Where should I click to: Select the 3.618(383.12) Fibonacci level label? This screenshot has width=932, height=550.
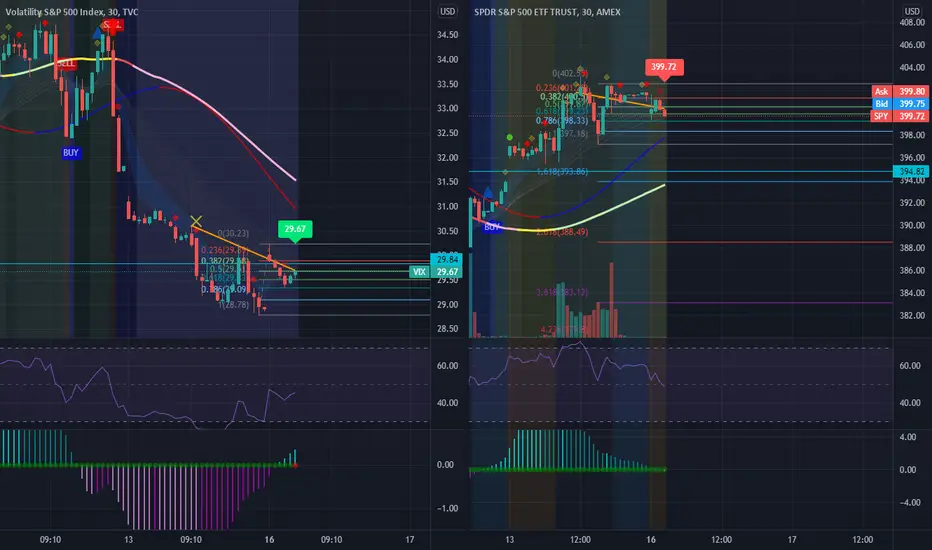(562, 292)
